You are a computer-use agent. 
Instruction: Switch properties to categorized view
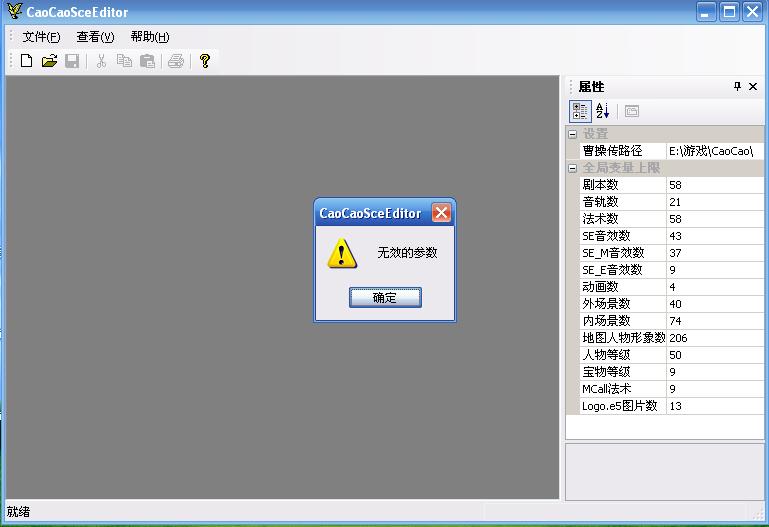[x=580, y=111]
